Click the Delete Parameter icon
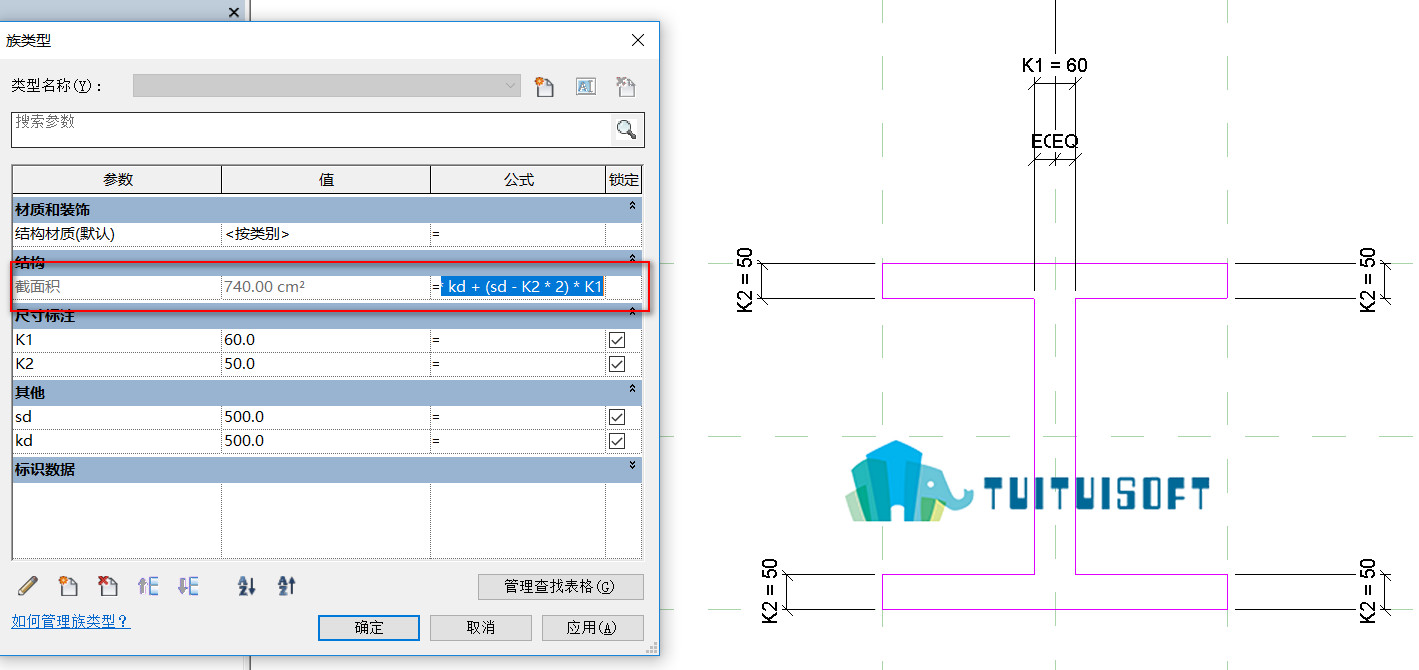This screenshot has width=1419, height=670. (x=108, y=586)
